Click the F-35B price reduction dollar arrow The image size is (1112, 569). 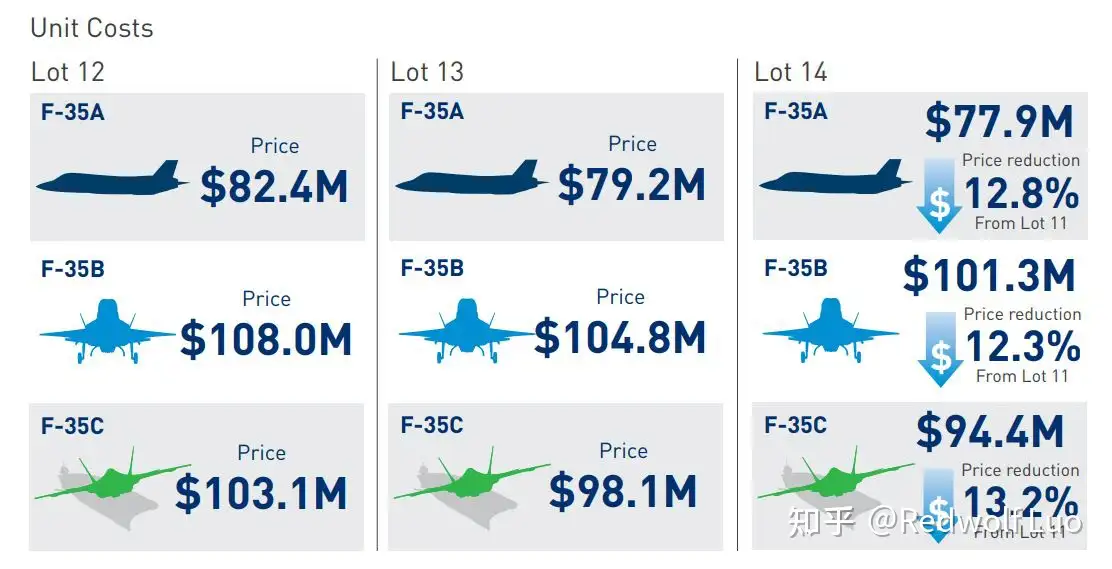click(940, 349)
